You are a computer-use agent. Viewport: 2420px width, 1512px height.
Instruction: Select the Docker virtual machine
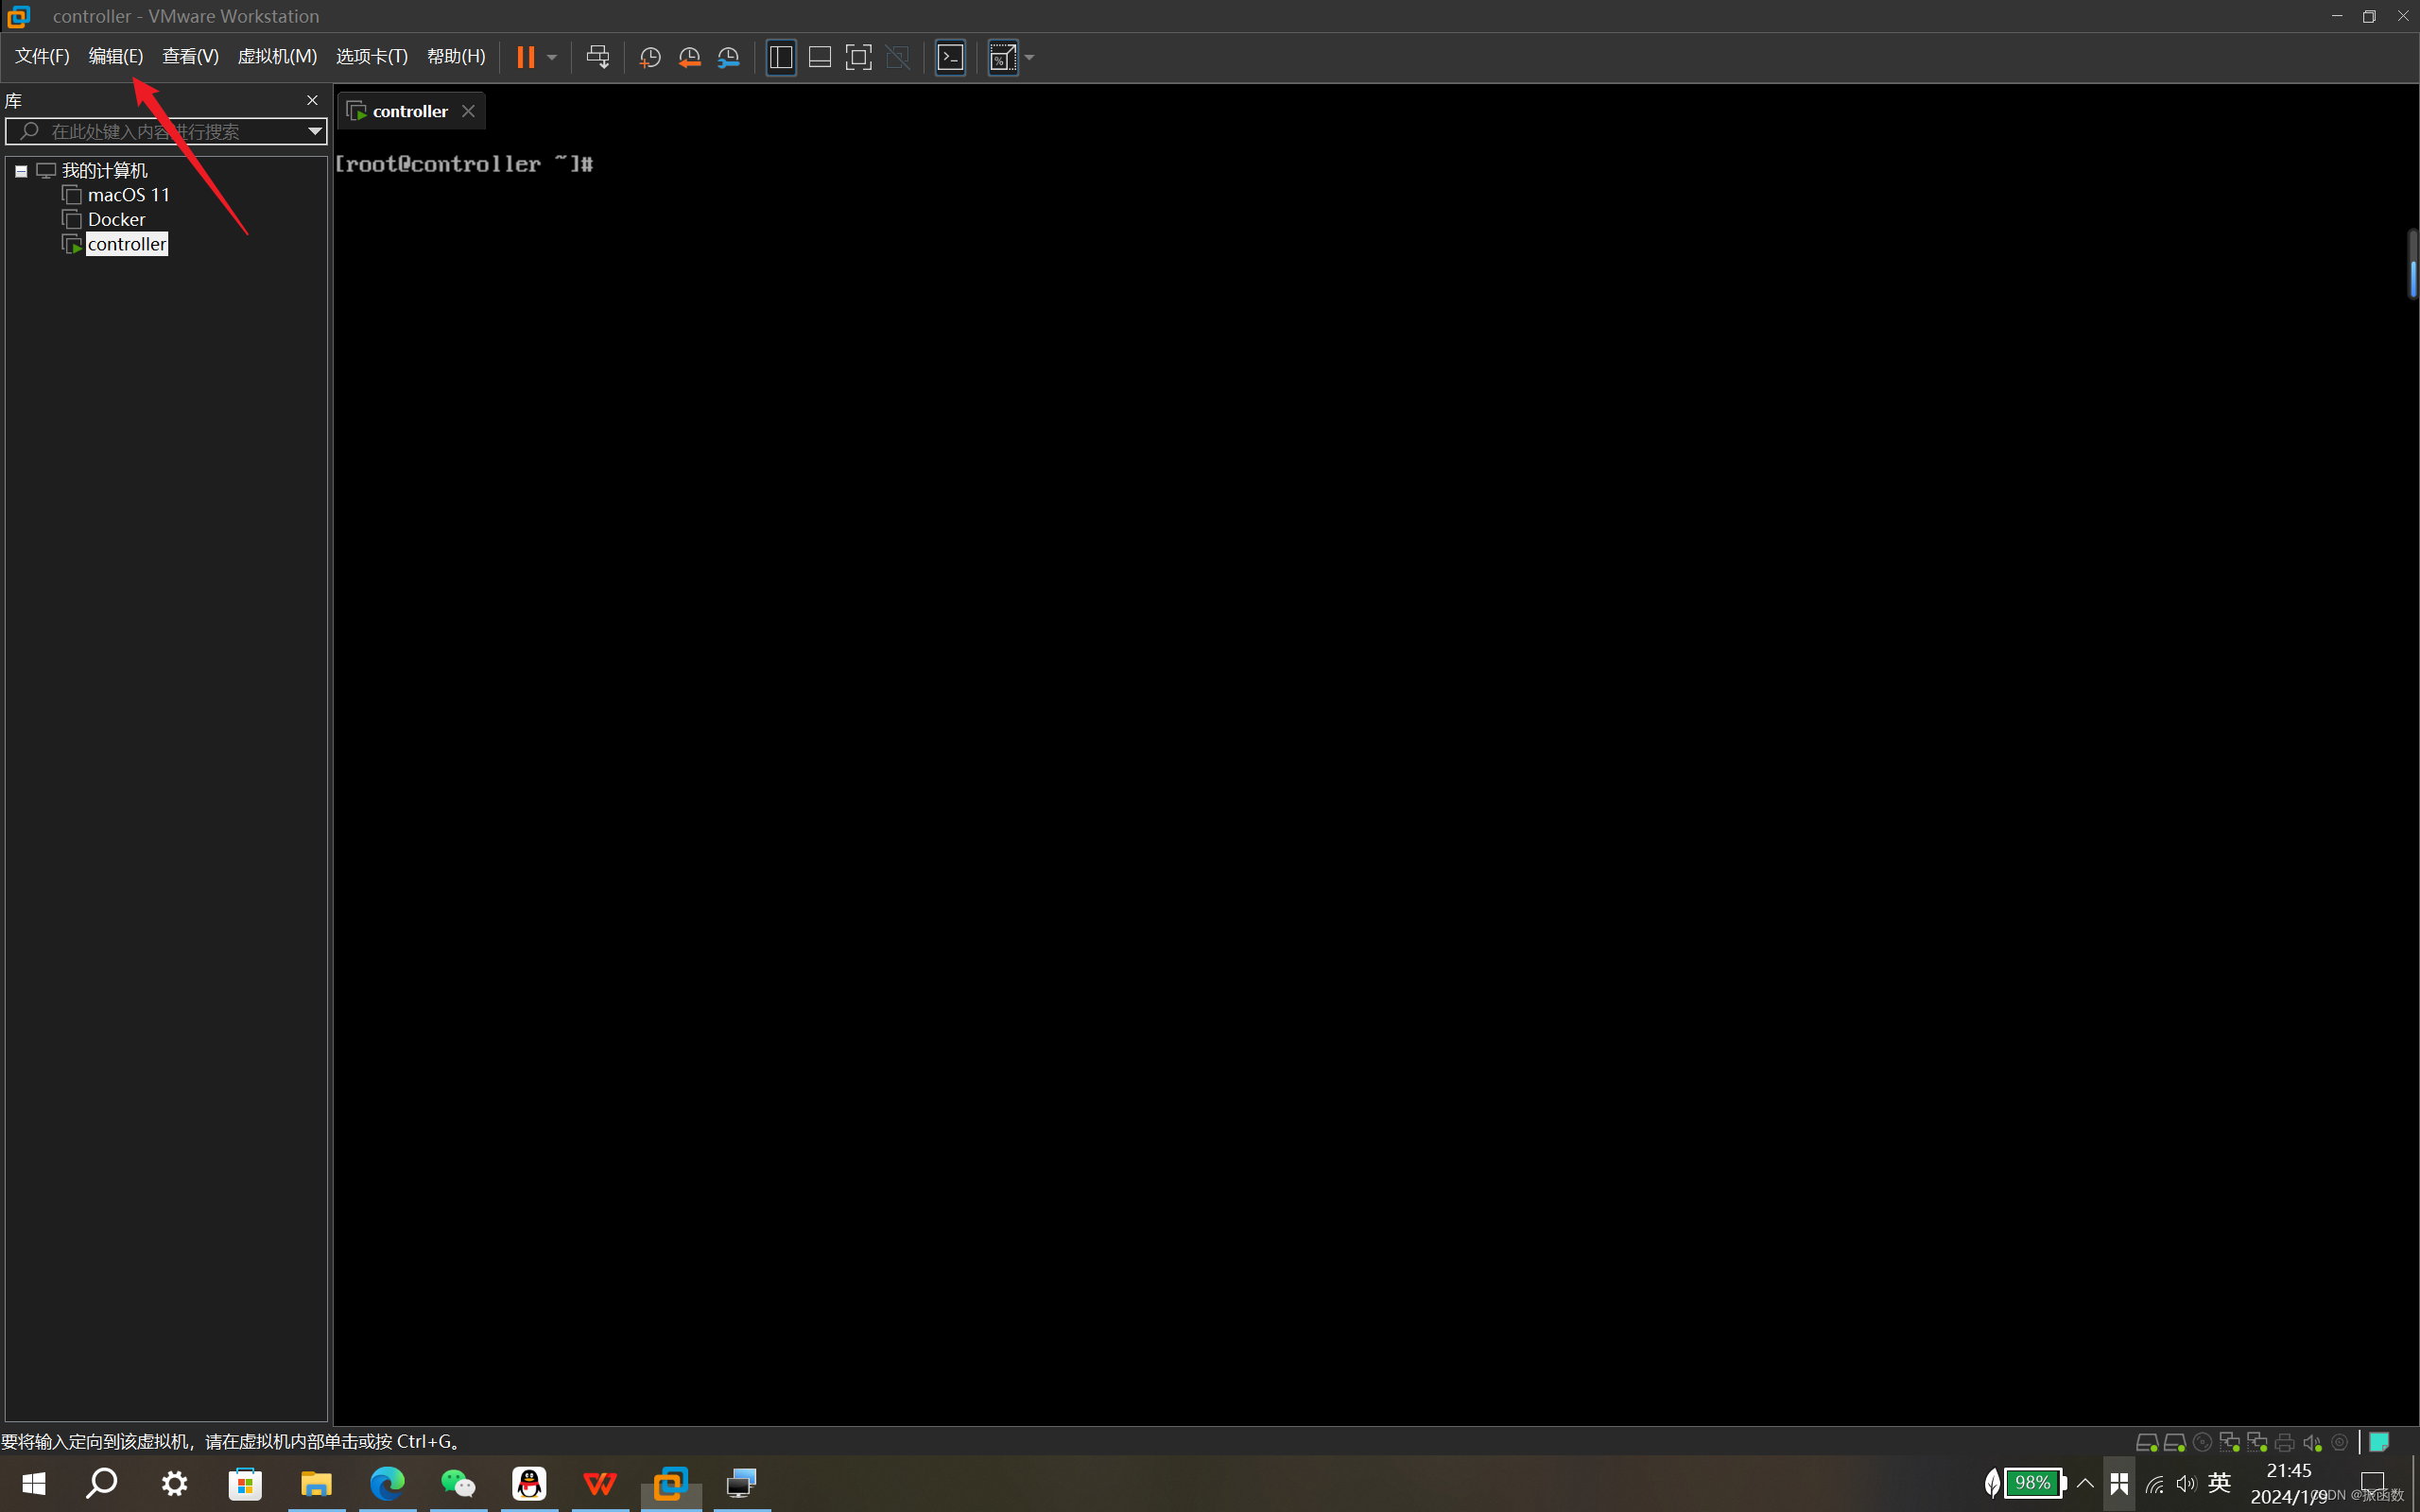tap(116, 219)
